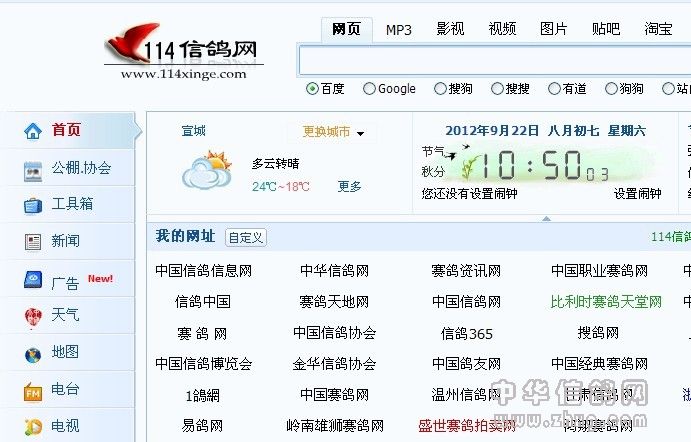This screenshot has height=442, width=691.
Task: Click the 宣城 city name
Action: [193, 131]
